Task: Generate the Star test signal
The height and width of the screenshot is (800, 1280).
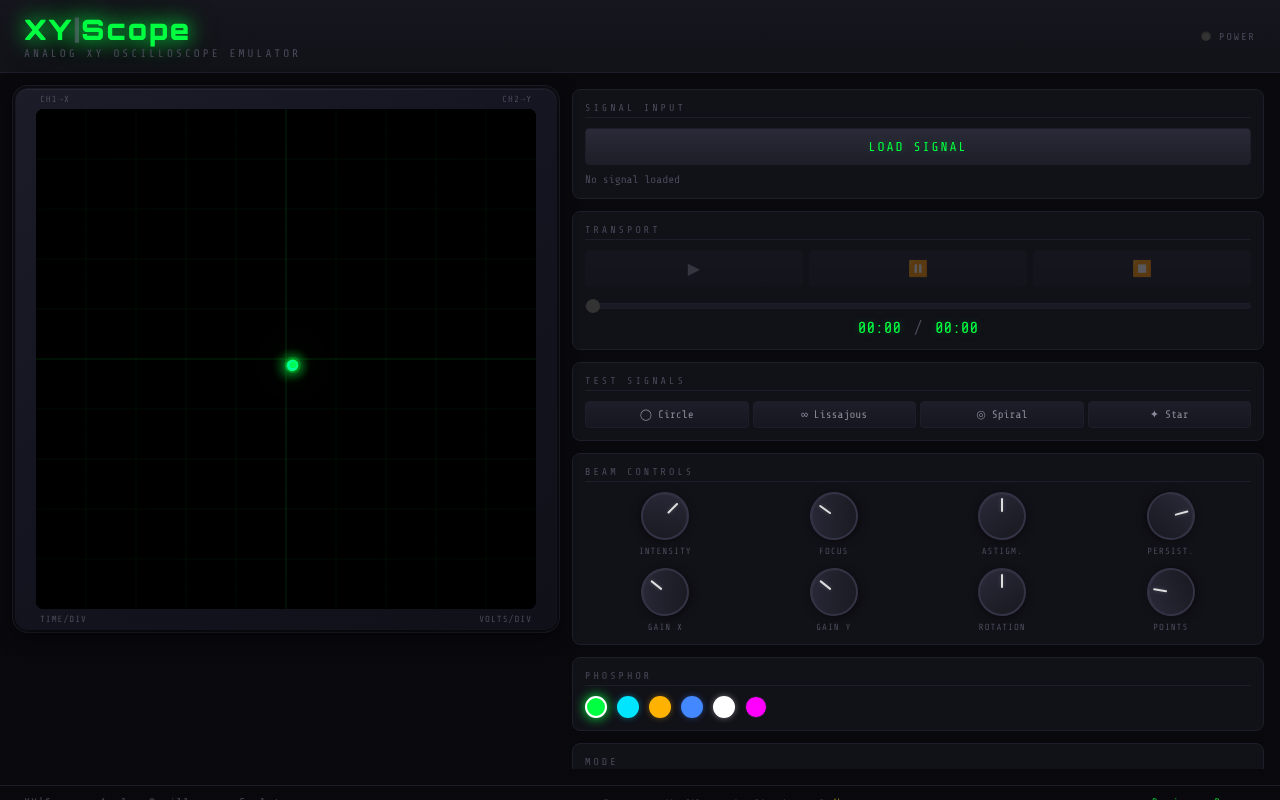Action: [x=1169, y=415]
